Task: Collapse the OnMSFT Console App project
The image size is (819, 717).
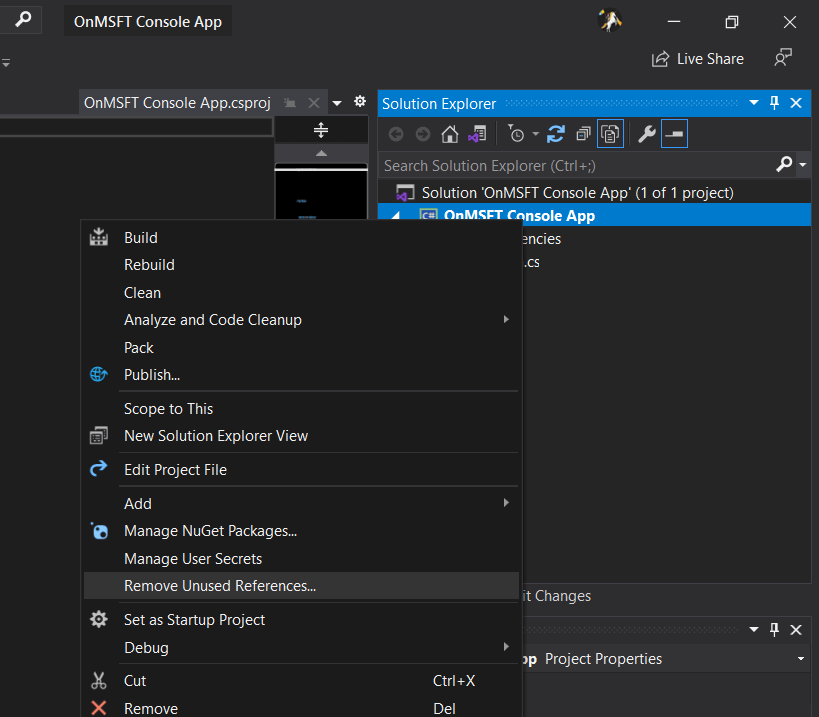Action: pos(396,215)
